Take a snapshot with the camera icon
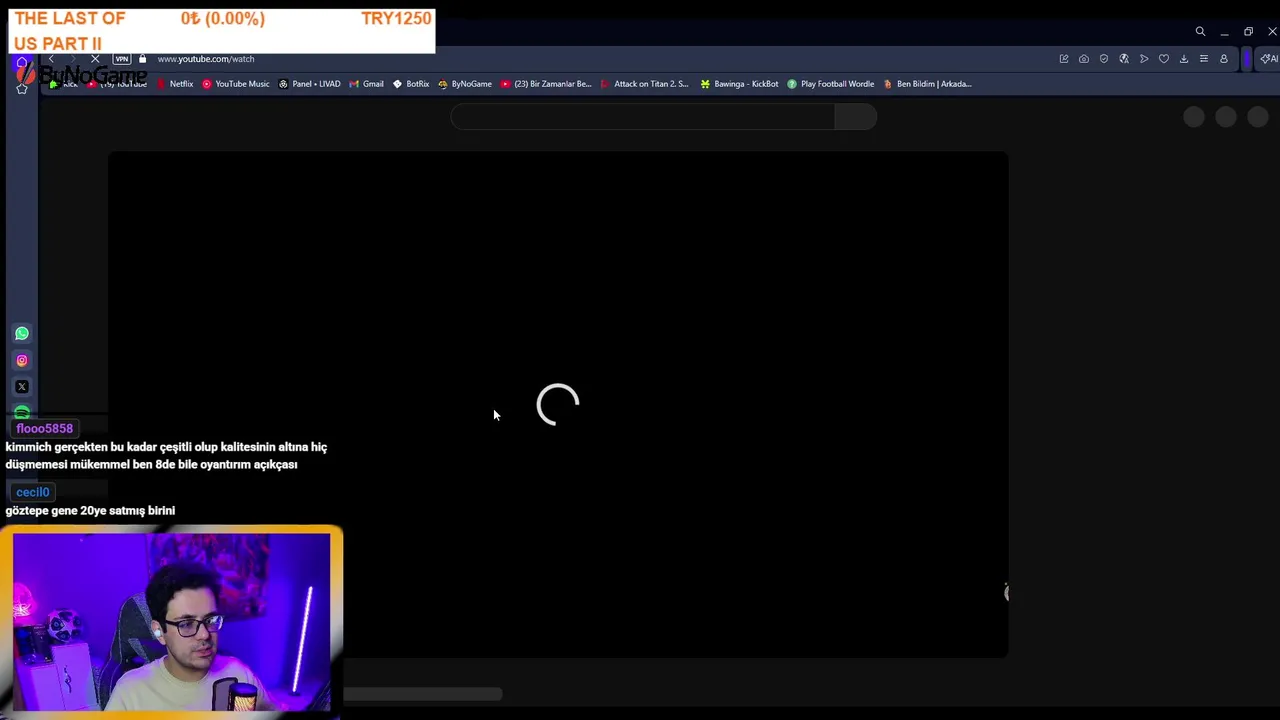 [1084, 59]
